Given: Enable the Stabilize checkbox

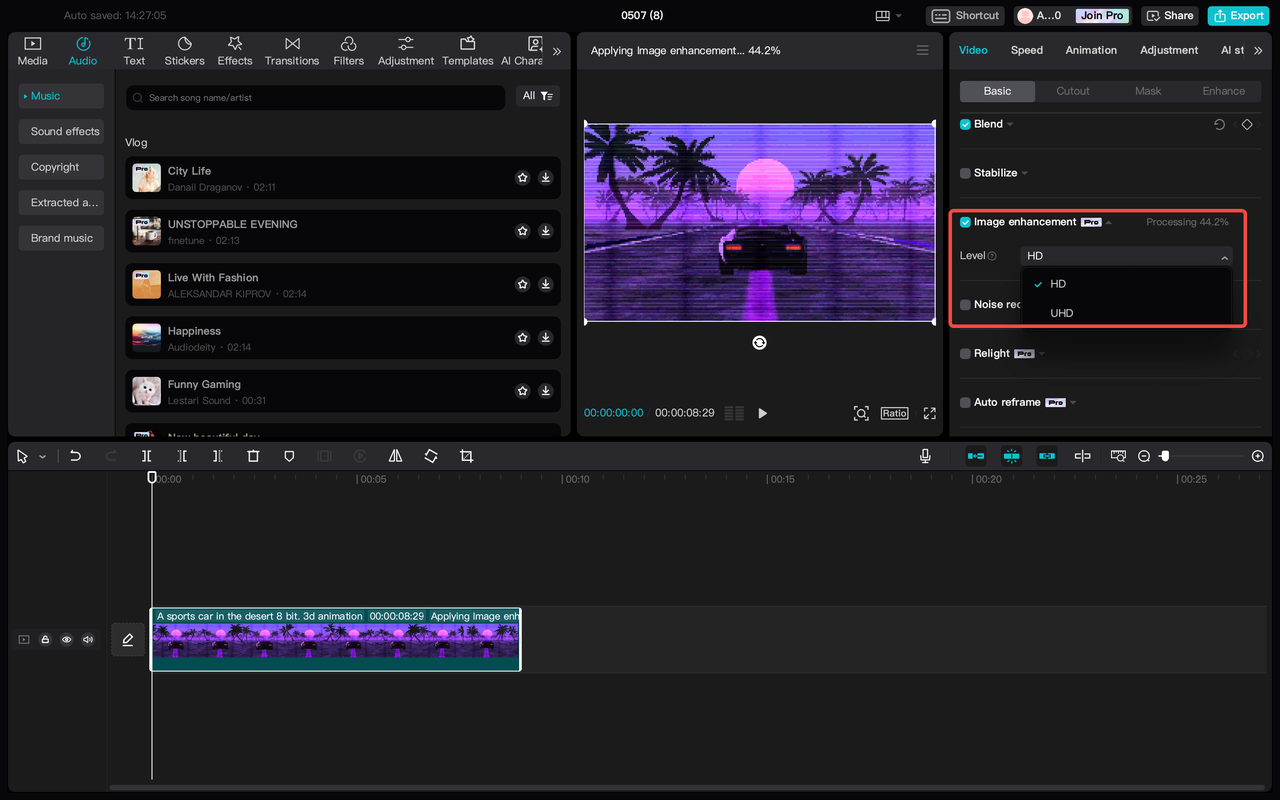Looking at the screenshot, I should tap(965, 173).
